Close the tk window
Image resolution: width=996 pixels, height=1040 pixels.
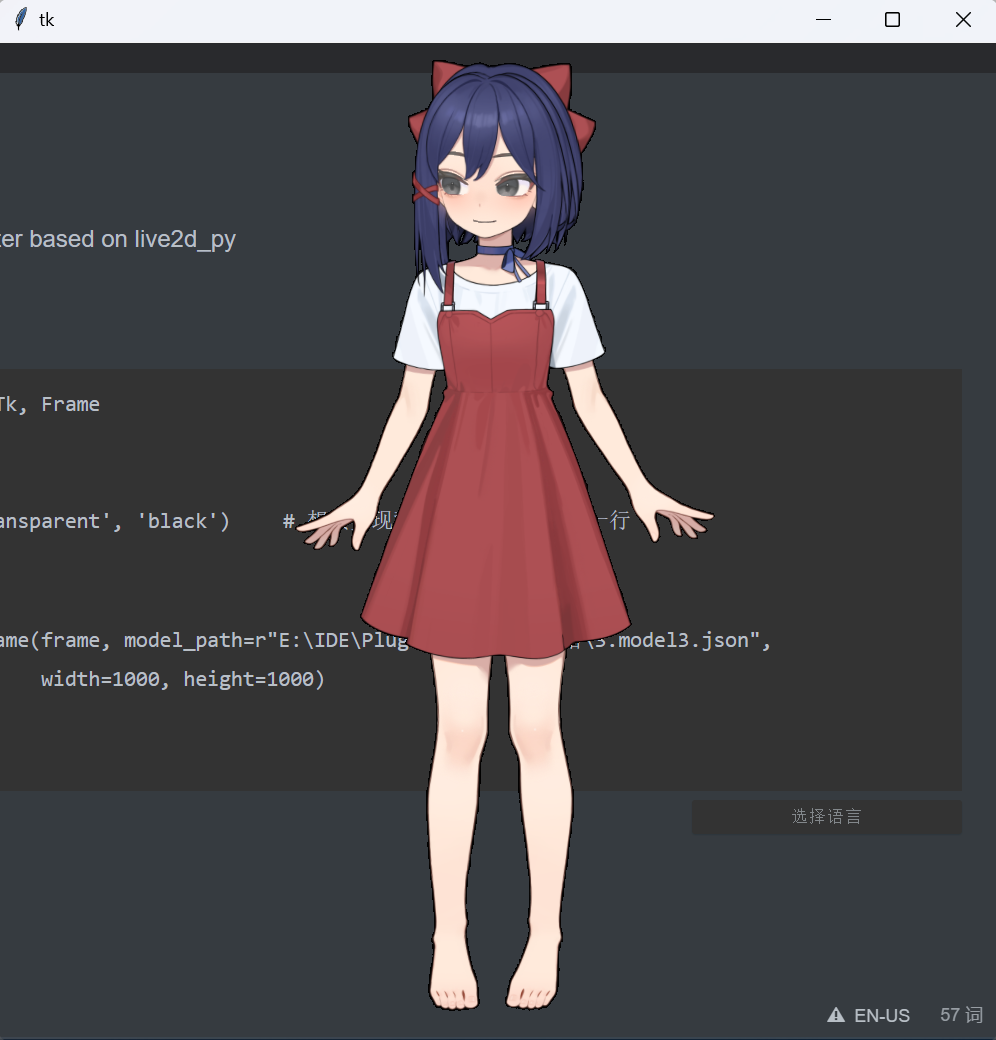pyautogui.click(x=963, y=20)
